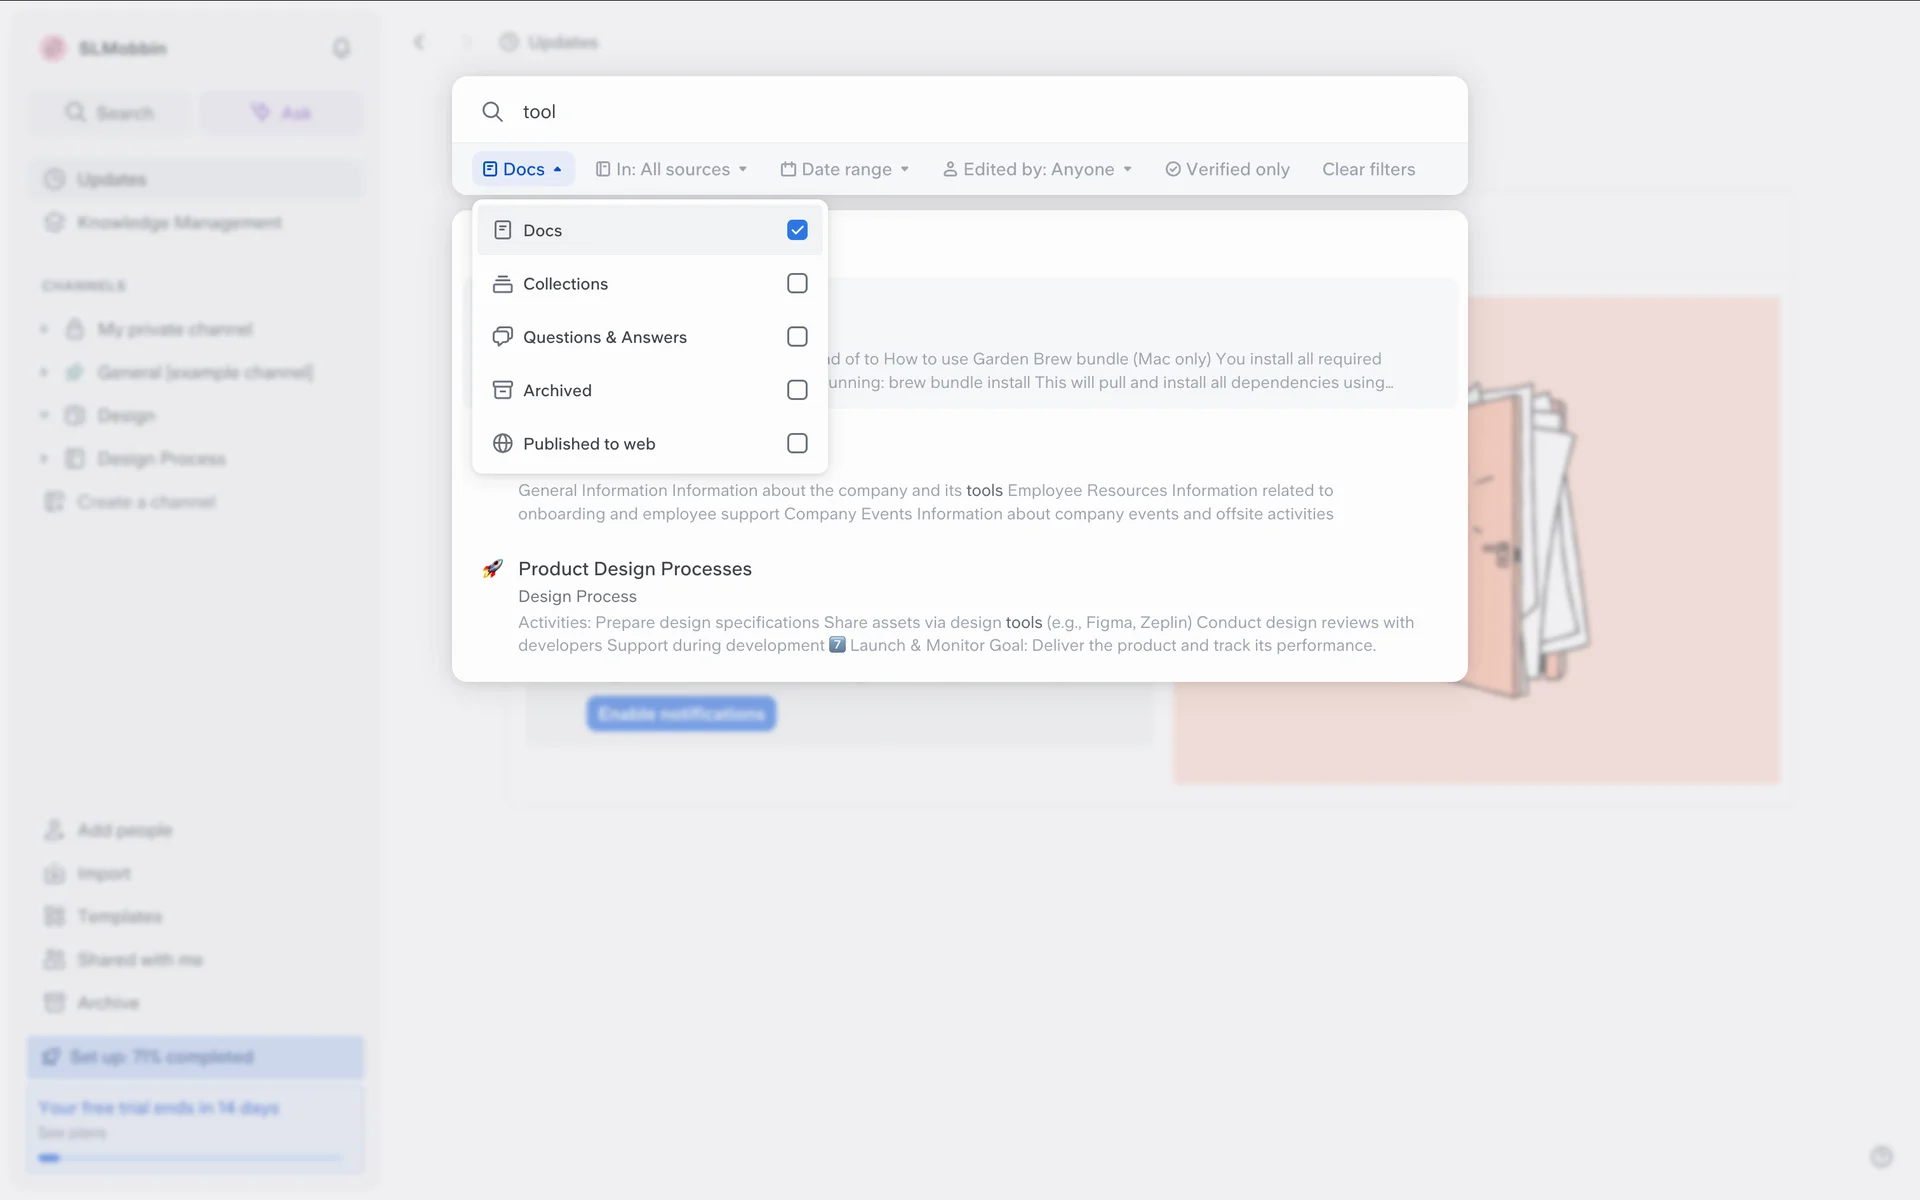Uncheck the Docs checkbox
Viewport: 1920px width, 1200px height.
tap(797, 230)
